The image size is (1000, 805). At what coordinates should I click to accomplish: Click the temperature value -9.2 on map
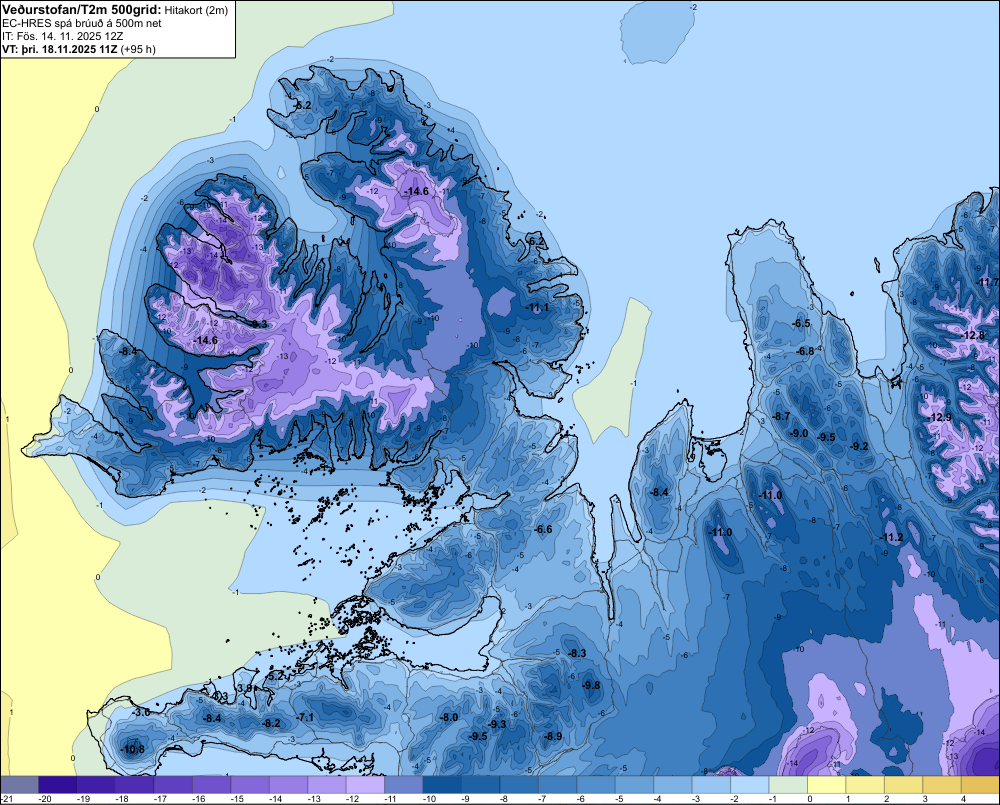pyautogui.click(x=858, y=446)
